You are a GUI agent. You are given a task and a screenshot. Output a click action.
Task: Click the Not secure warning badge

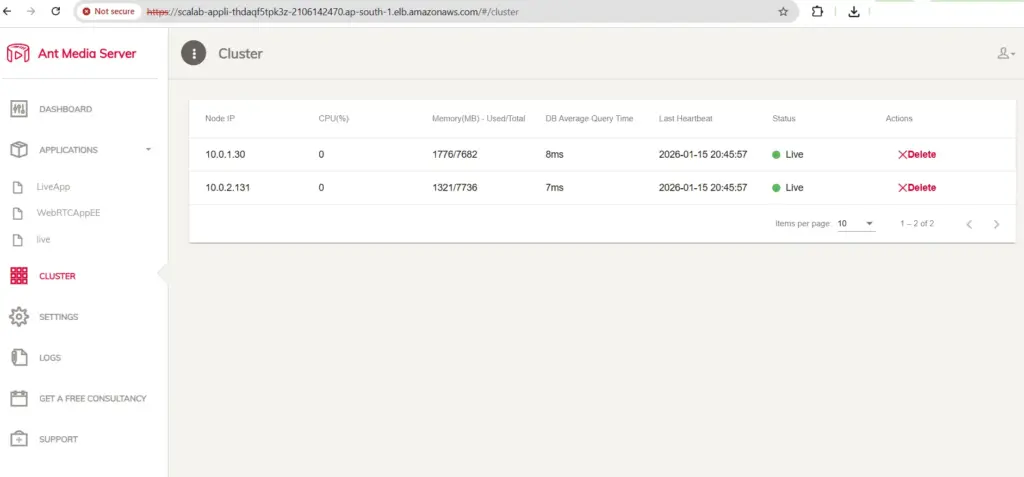[108, 11]
